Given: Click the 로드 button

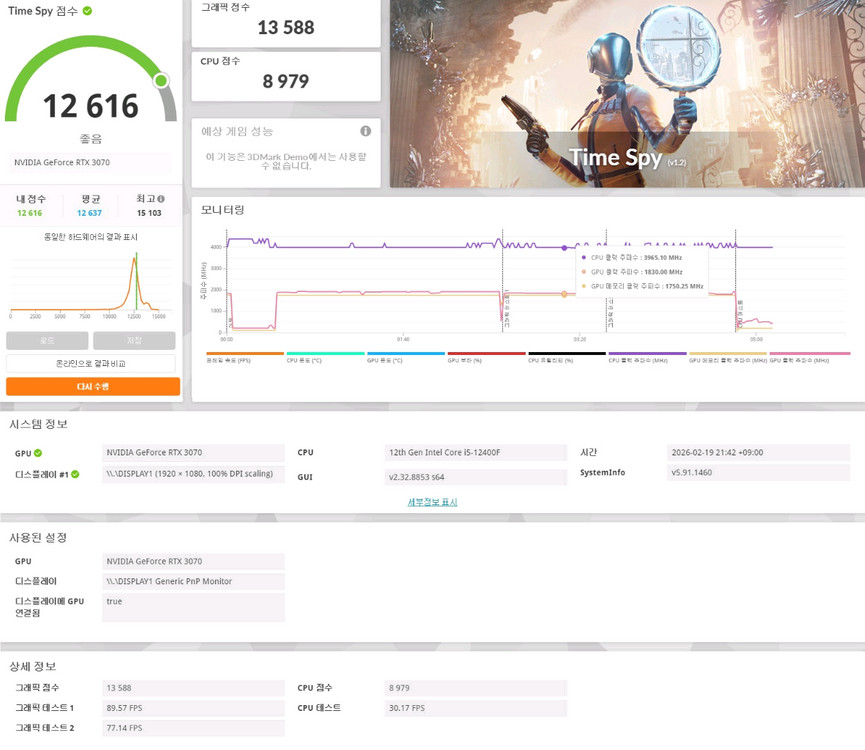Looking at the screenshot, I should [x=47, y=340].
